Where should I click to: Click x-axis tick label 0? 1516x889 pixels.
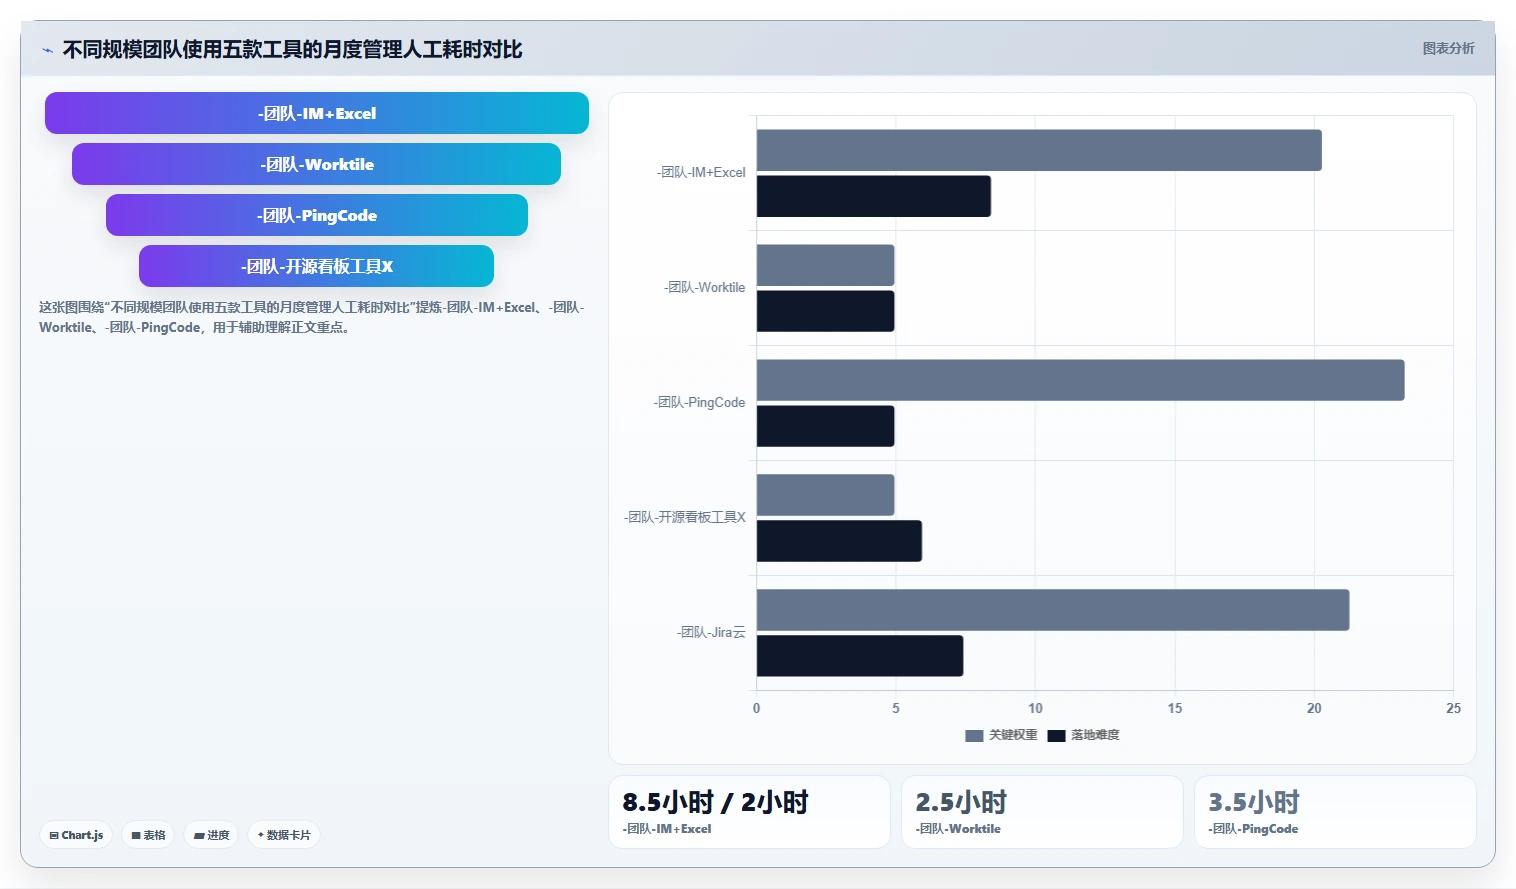756,708
